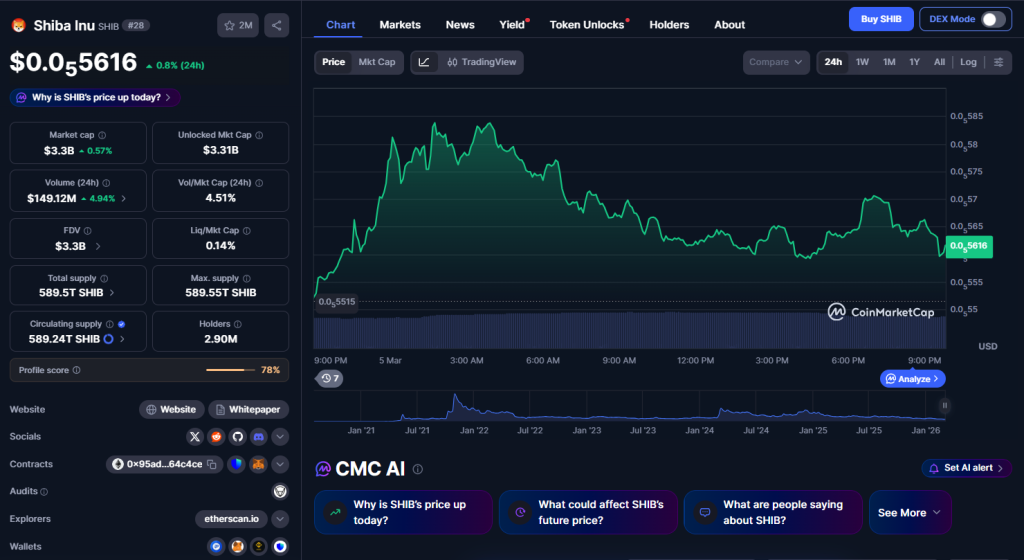Click the X (Twitter) social icon

click(x=195, y=437)
